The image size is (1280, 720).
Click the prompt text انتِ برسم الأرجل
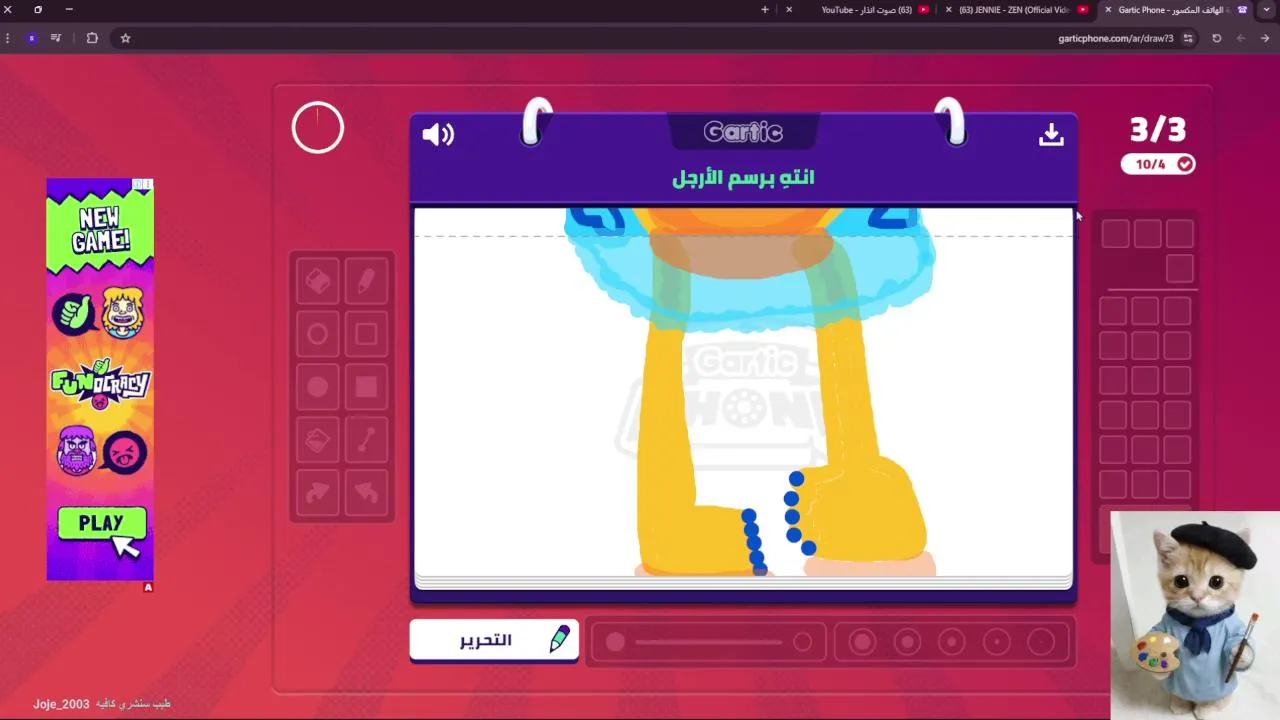743,178
